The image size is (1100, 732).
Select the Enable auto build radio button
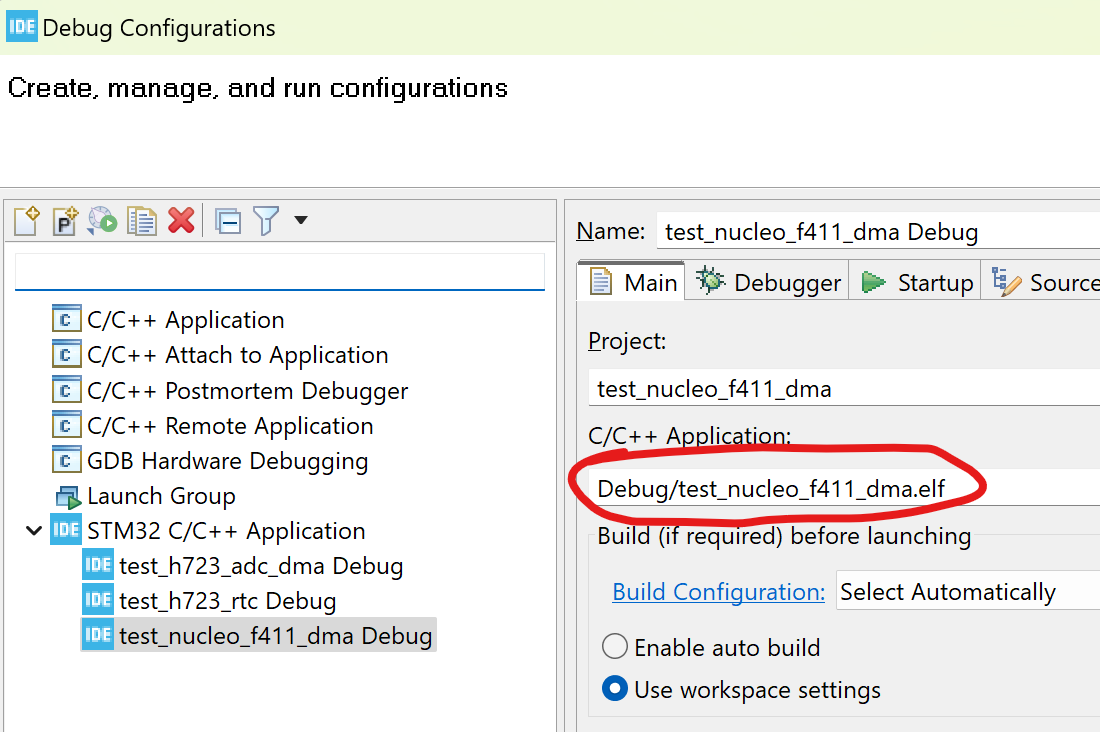[615, 646]
